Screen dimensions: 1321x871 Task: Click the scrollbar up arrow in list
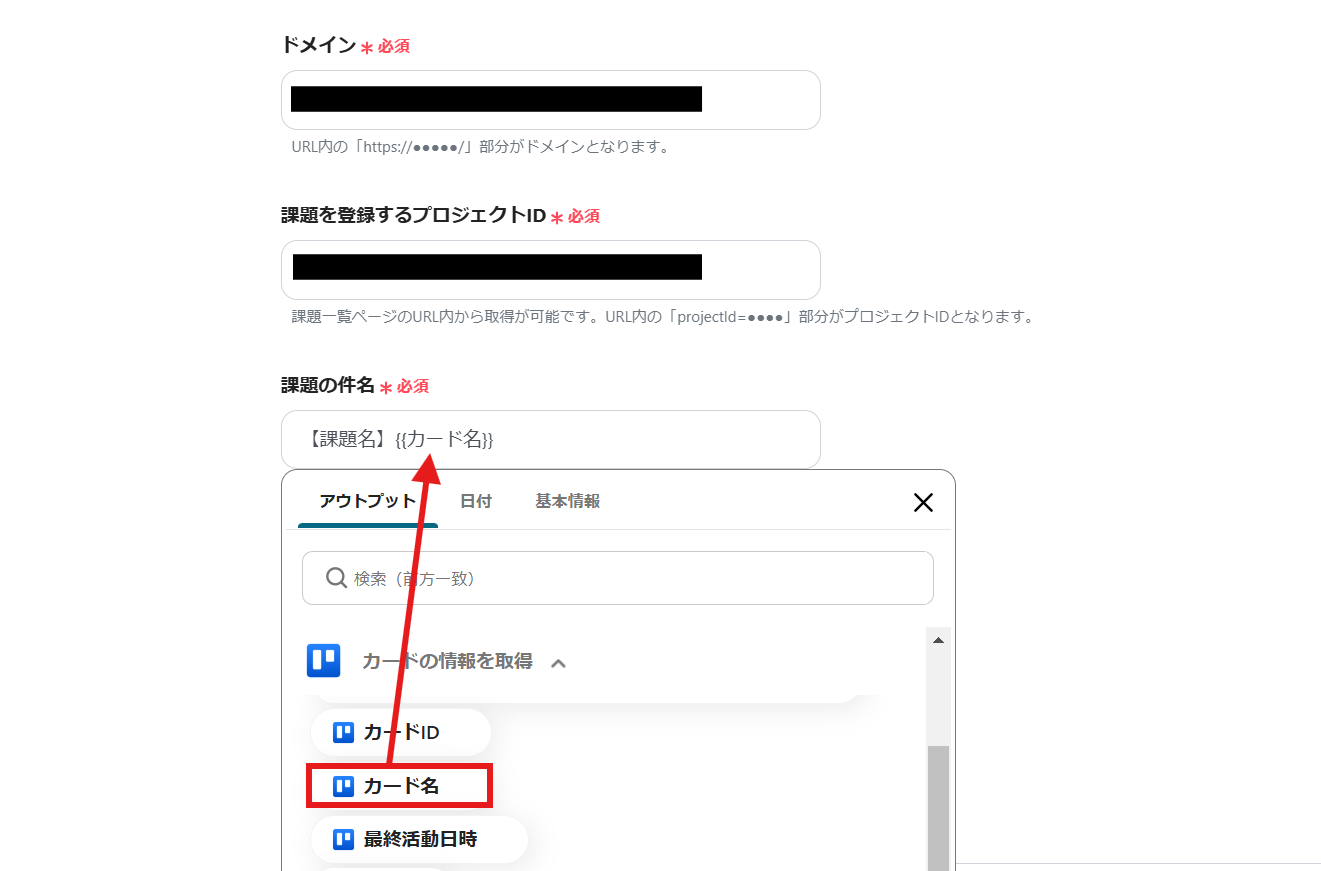coord(938,639)
